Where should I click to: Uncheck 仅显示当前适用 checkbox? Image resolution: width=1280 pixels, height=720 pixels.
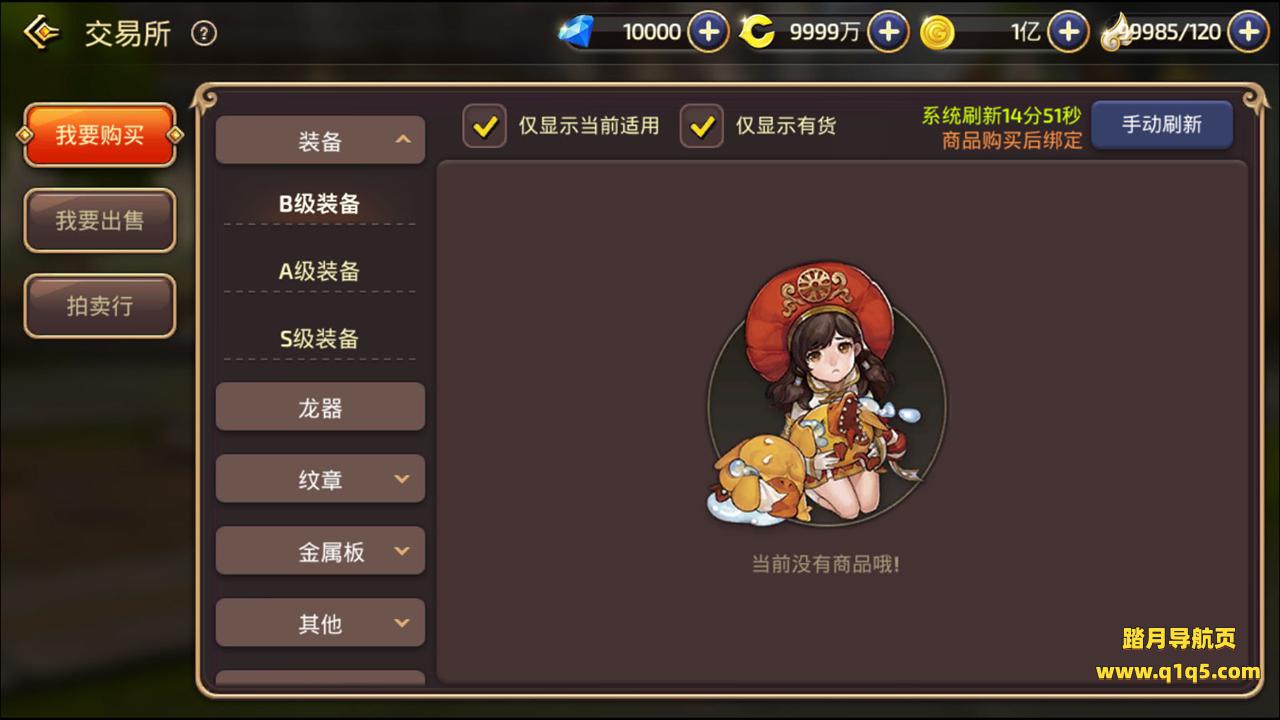[x=485, y=126]
